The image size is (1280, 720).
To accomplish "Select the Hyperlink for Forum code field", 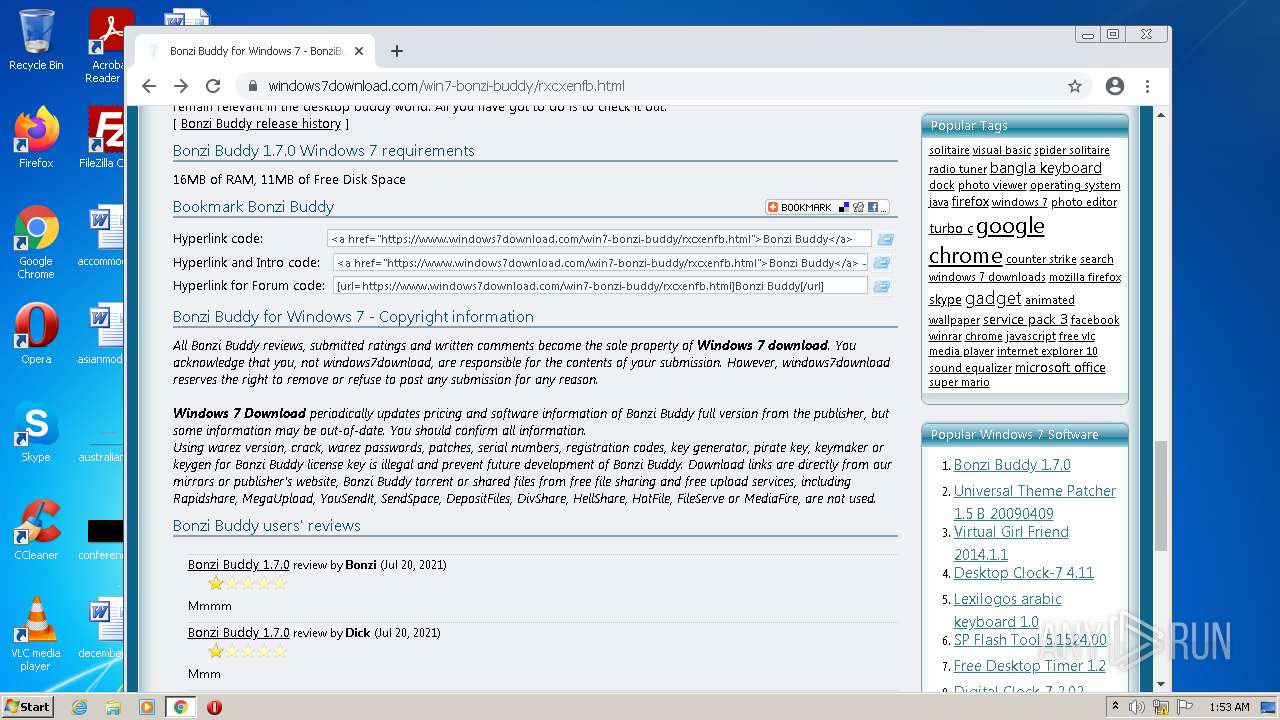I will [600, 286].
